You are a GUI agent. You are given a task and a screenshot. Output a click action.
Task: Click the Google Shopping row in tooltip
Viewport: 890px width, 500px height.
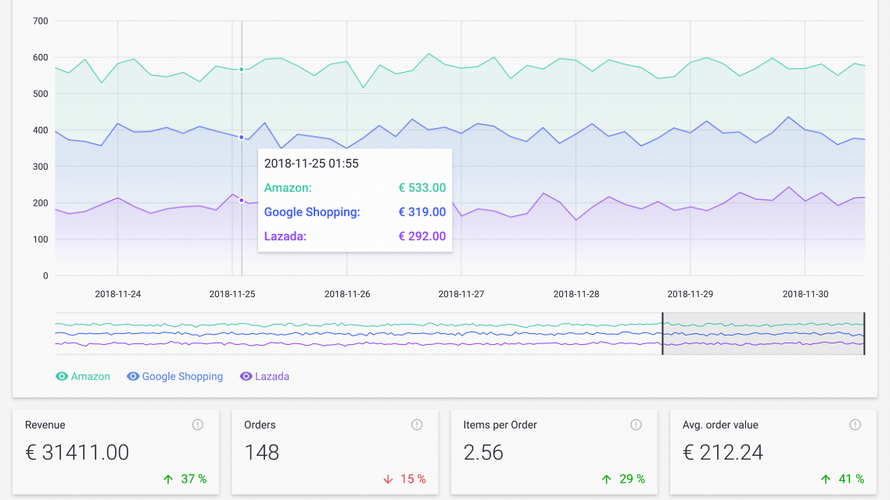(x=354, y=212)
